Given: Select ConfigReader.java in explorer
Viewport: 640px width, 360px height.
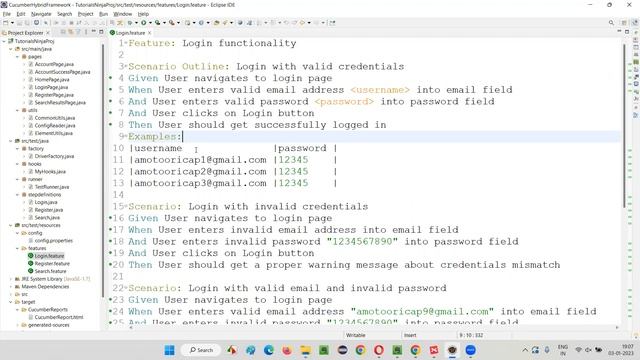Looking at the screenshot, I should pos(55,126).
